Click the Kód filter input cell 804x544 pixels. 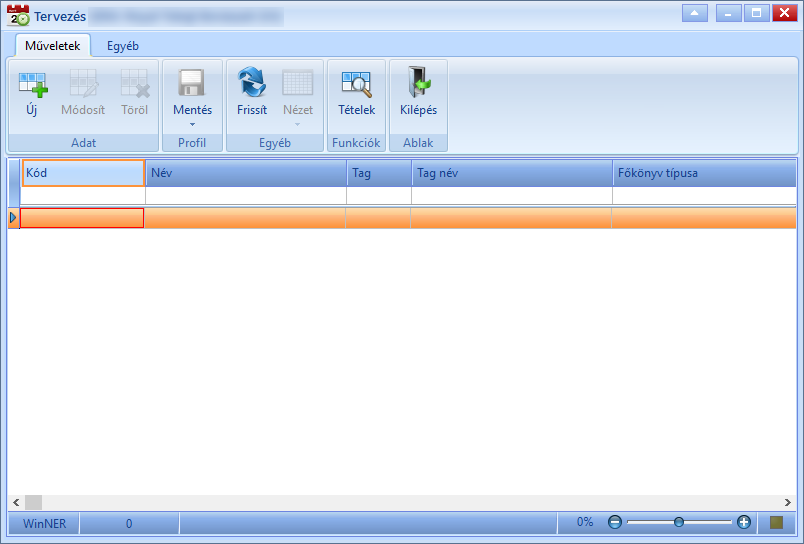tap(83, 195)
